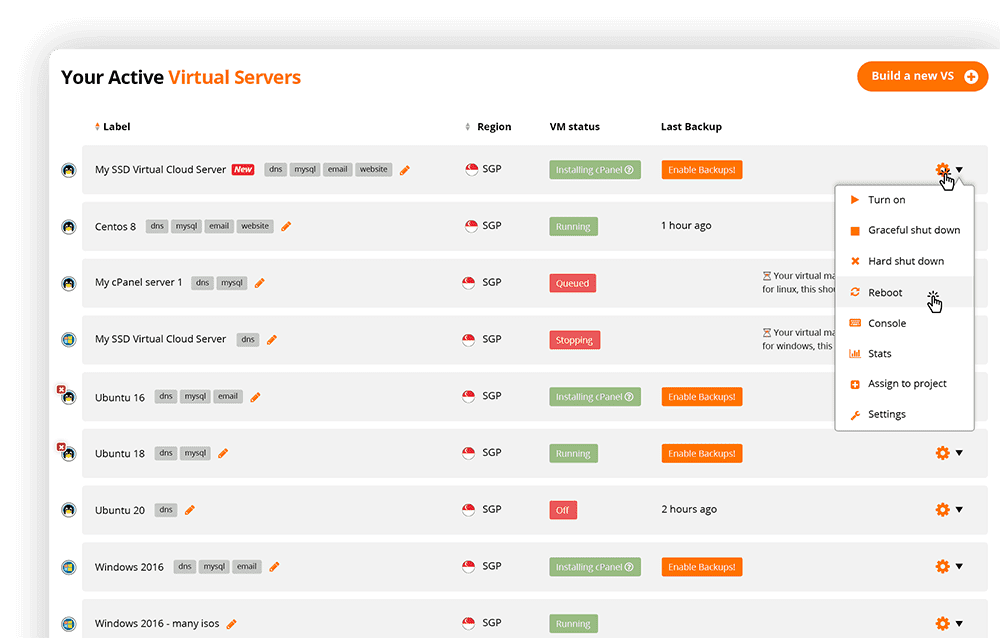Click gear icon on Windows 2016 row
The height and width of the screenshot is (638, 1000).
942,567
